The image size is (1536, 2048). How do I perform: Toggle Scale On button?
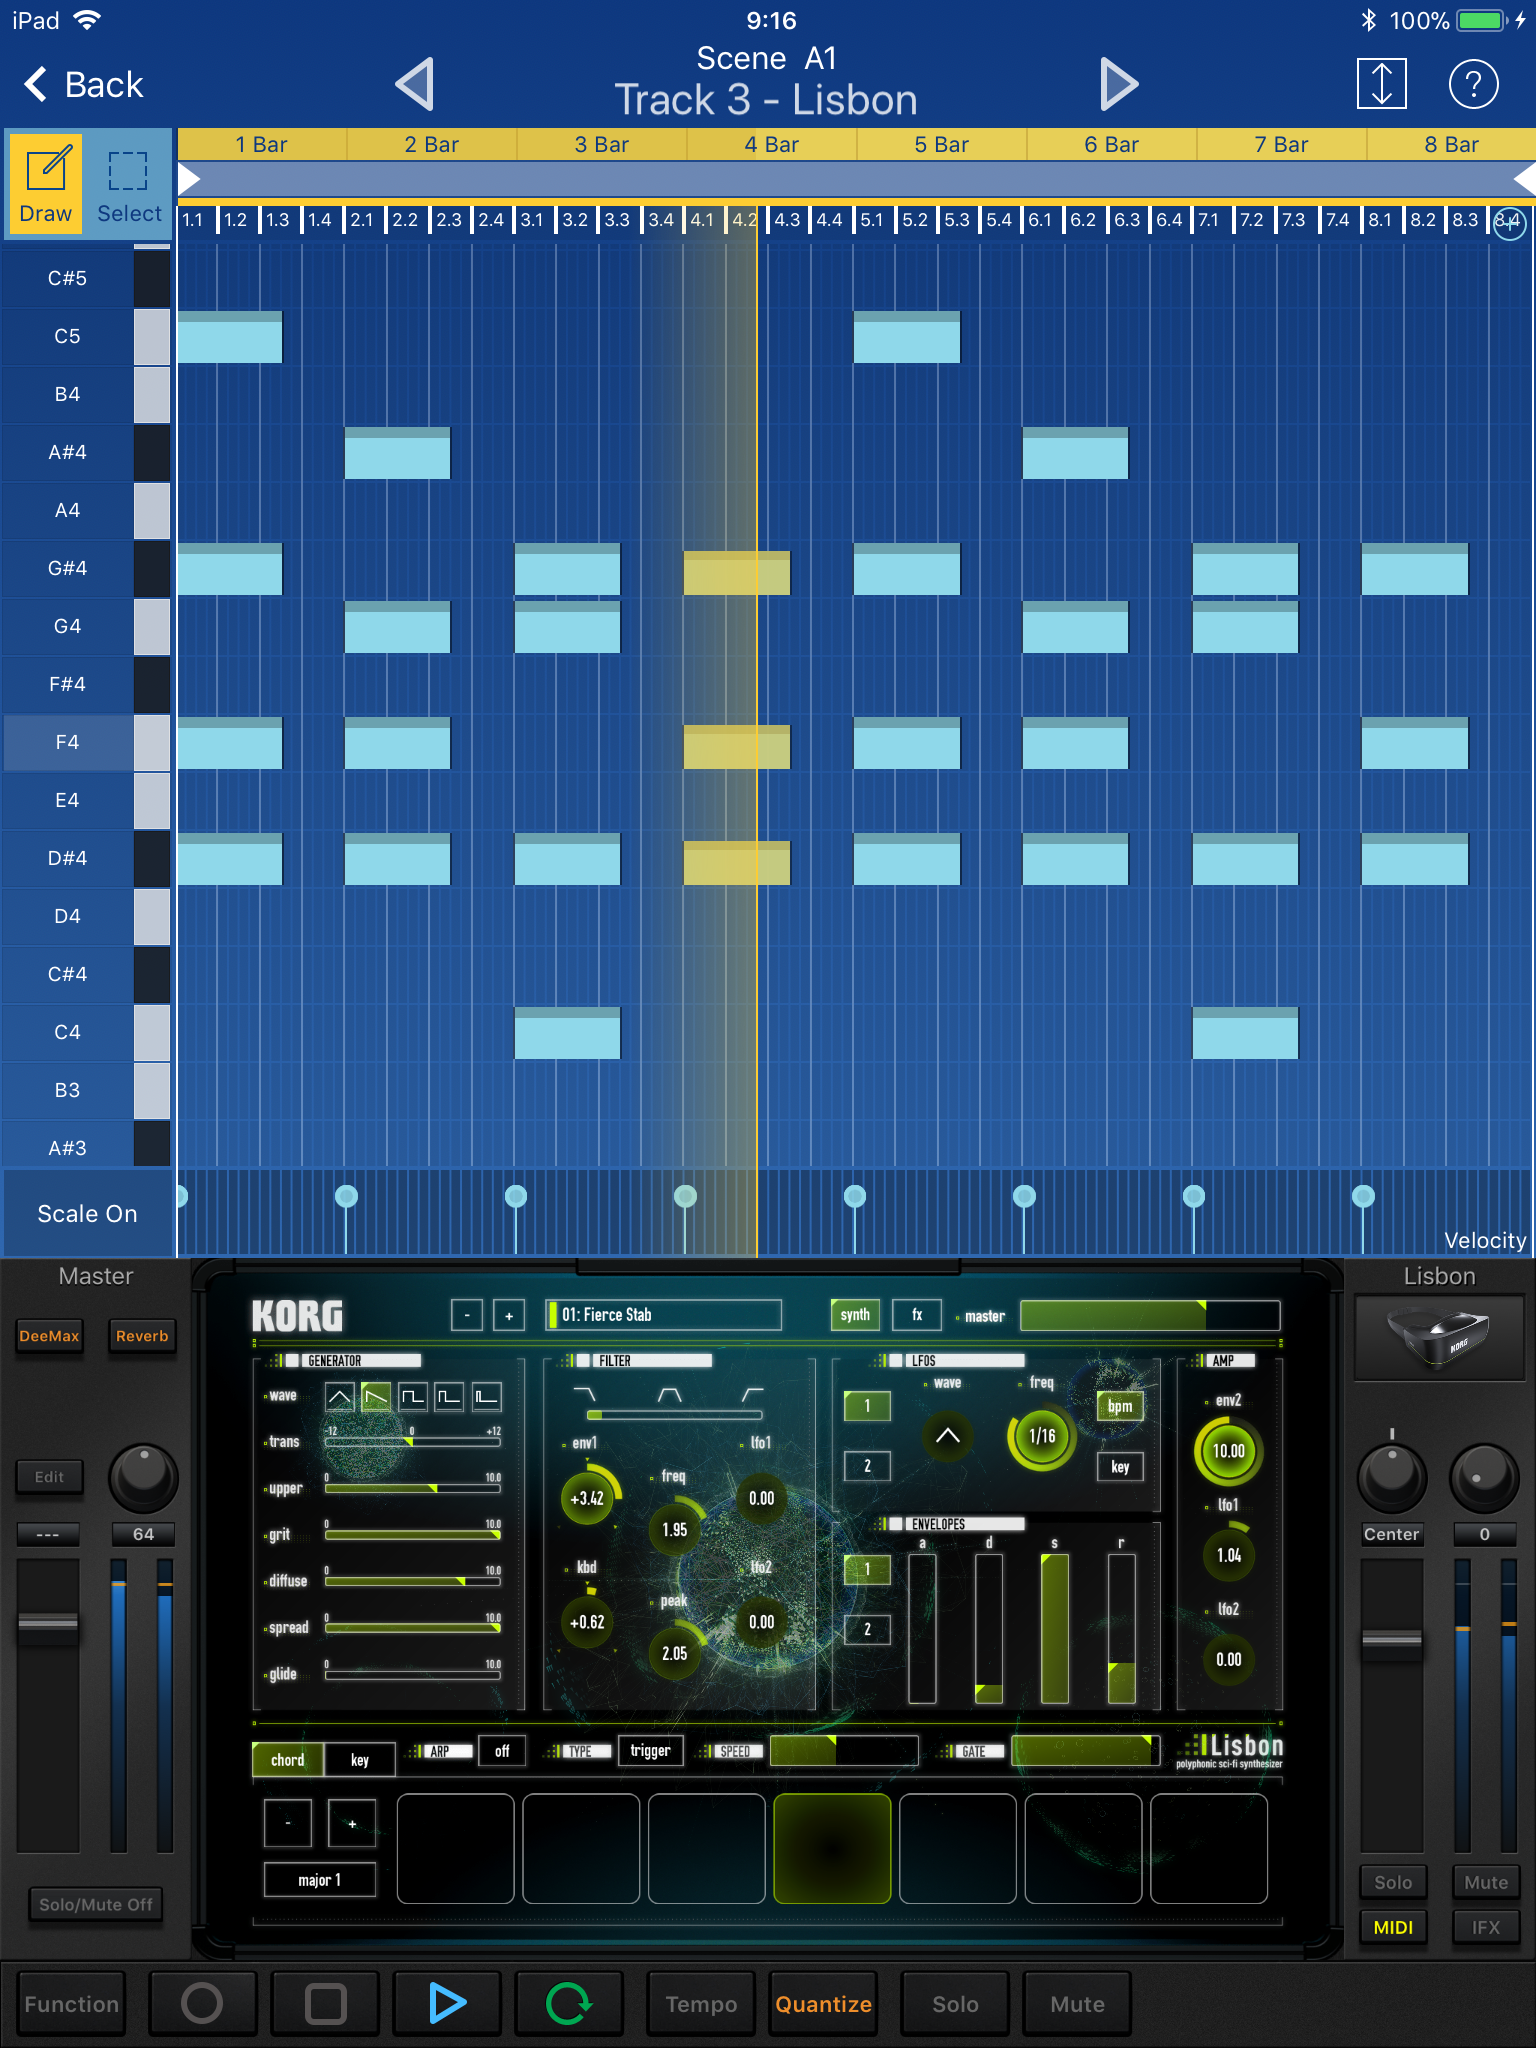click(88, 1213)
